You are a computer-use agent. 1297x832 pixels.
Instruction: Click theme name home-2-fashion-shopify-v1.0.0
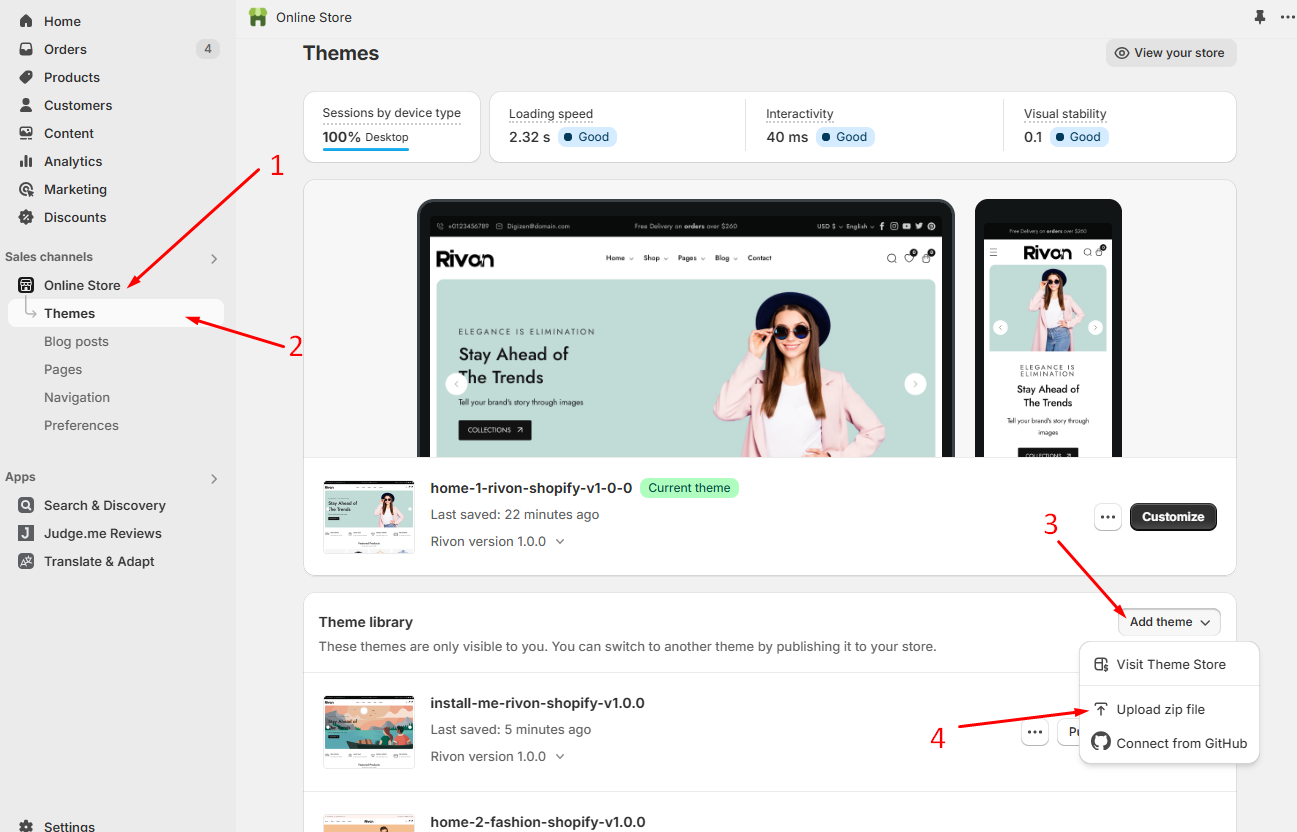538,822
